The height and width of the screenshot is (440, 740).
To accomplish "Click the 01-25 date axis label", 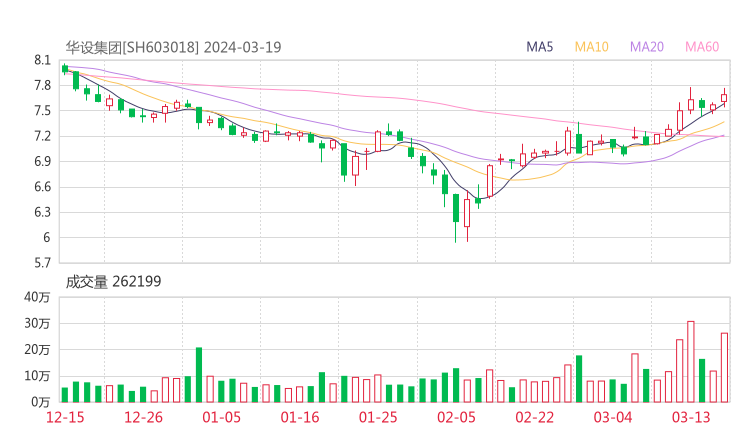I will tap(378, 417).
